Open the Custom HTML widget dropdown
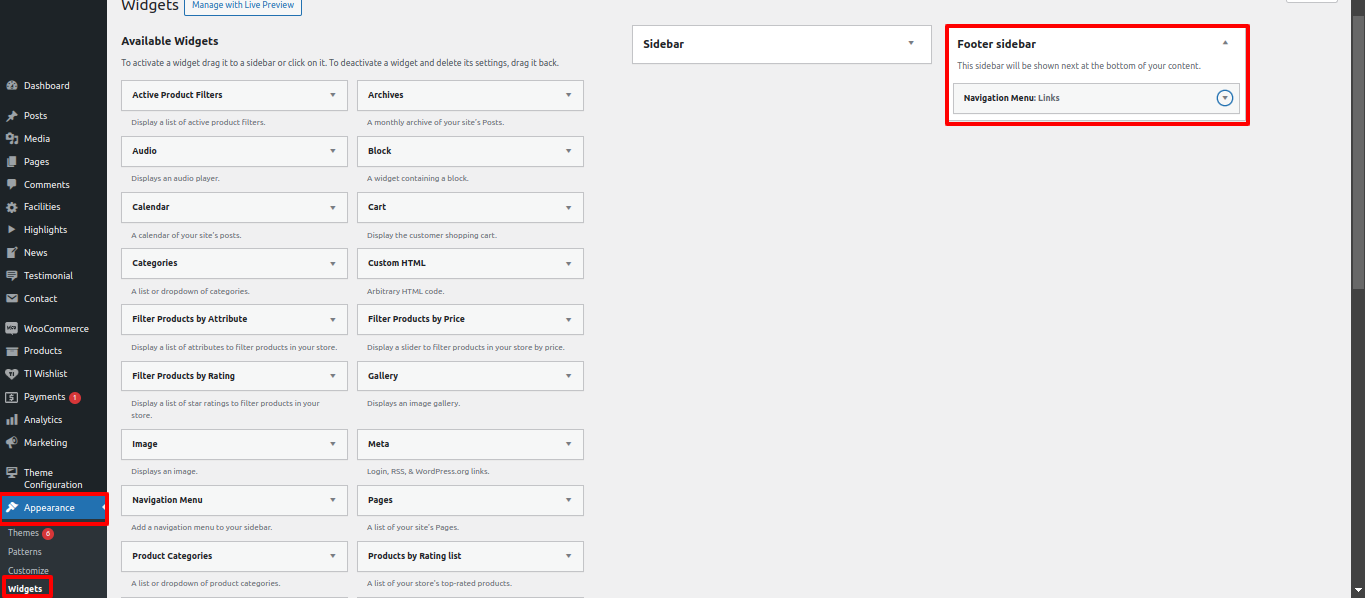 [568, 263]
